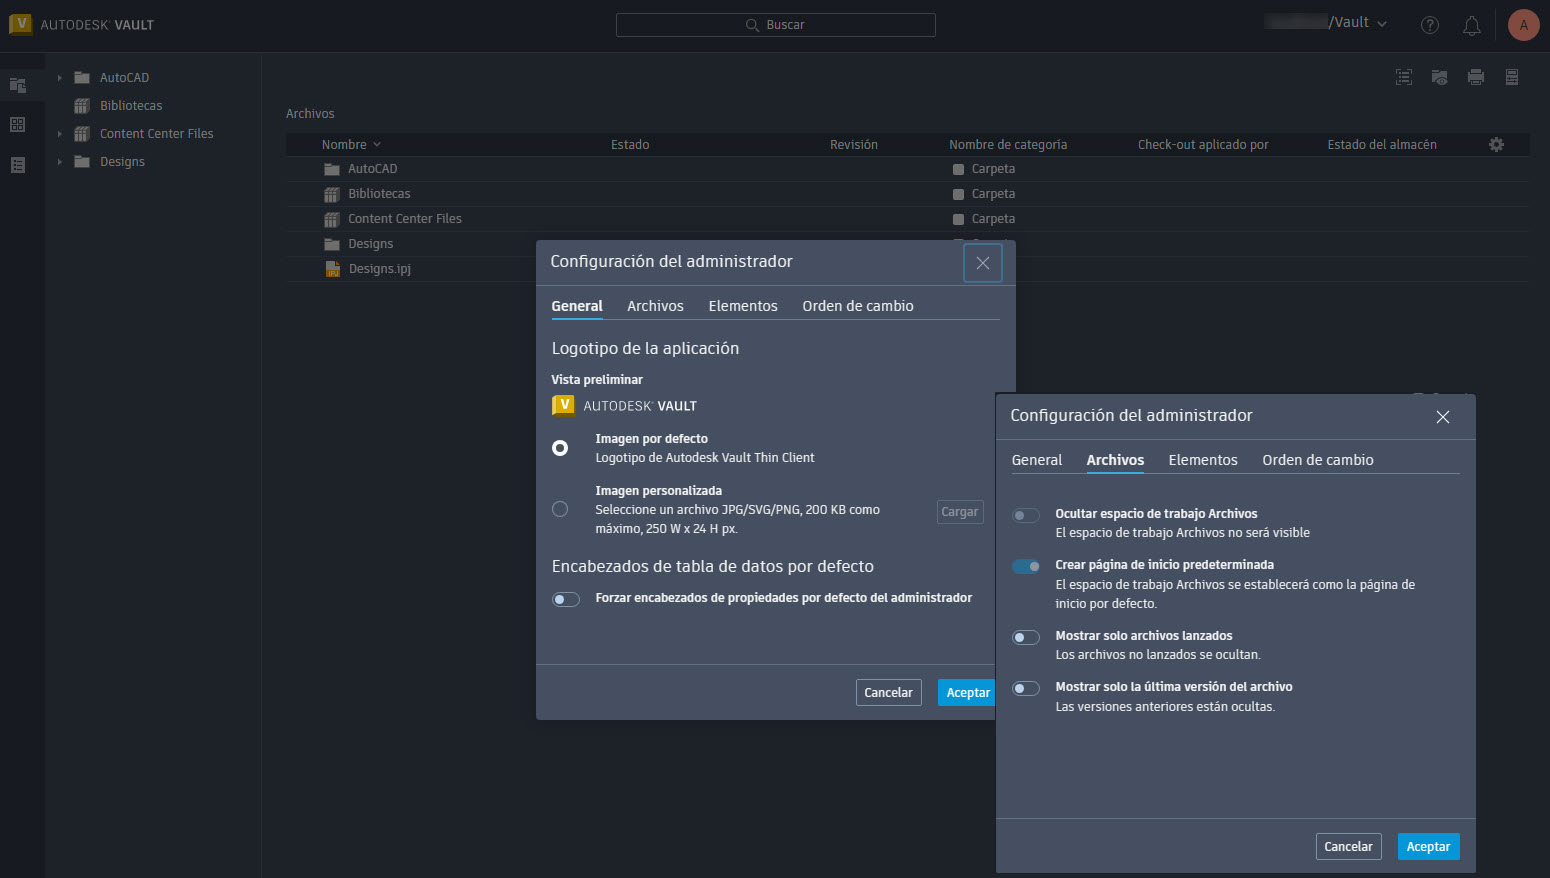Enable Mostrar solo archivos lanzados

coord(1026,637)
